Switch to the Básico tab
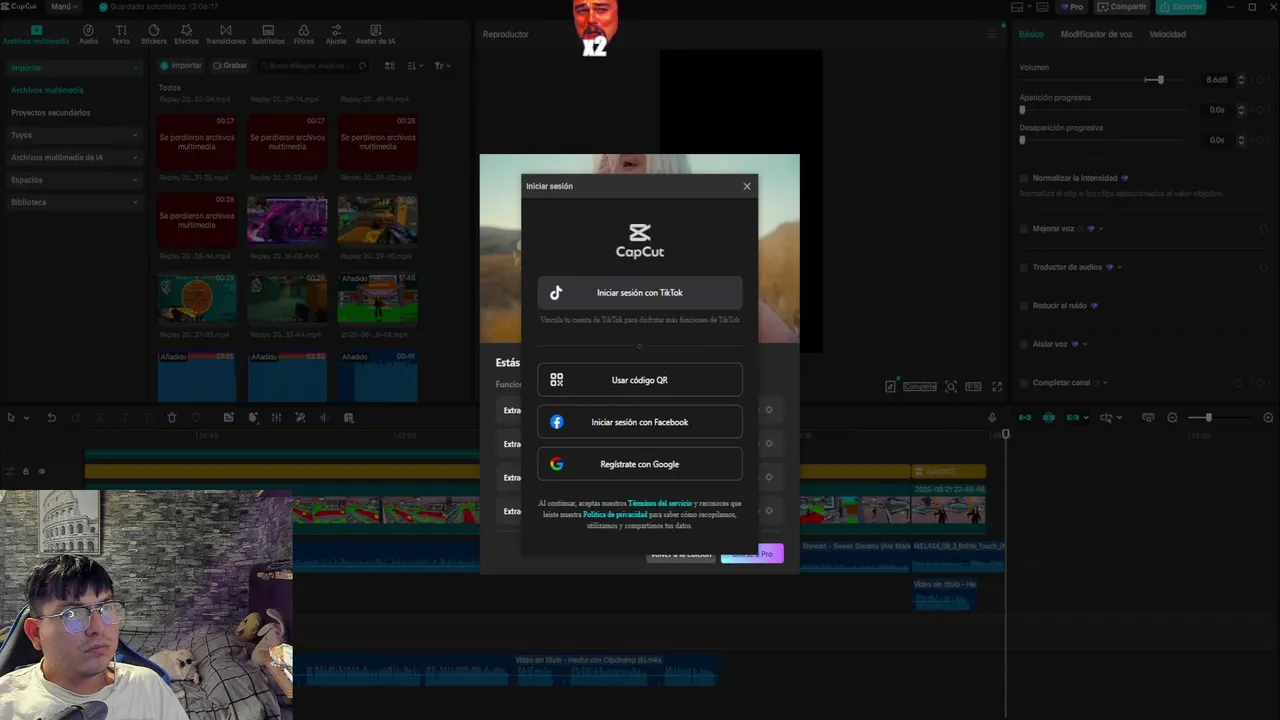Screen dimensions: 1280x720 coord(1031,34)
